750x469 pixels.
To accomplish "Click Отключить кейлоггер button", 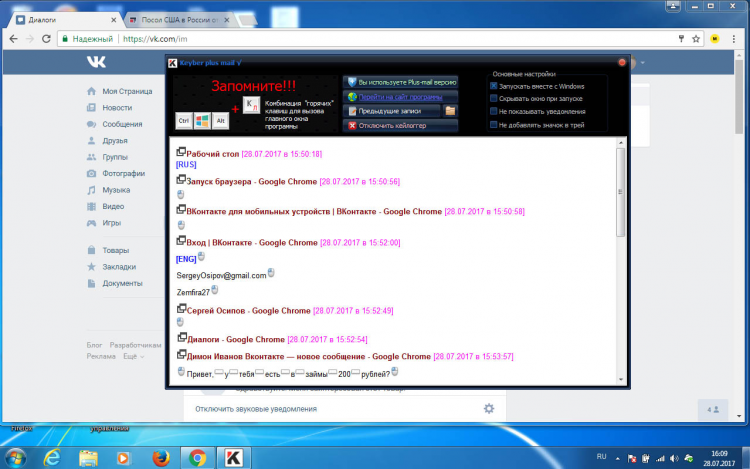I will (x=400, y=125).
